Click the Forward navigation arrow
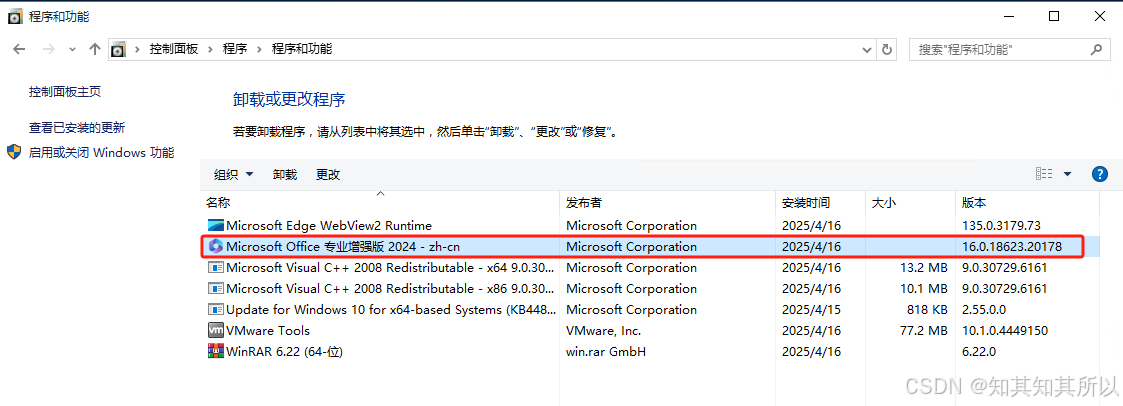Image resolution: width=1123 pixels, height=406 pixels. pos(49,49)
